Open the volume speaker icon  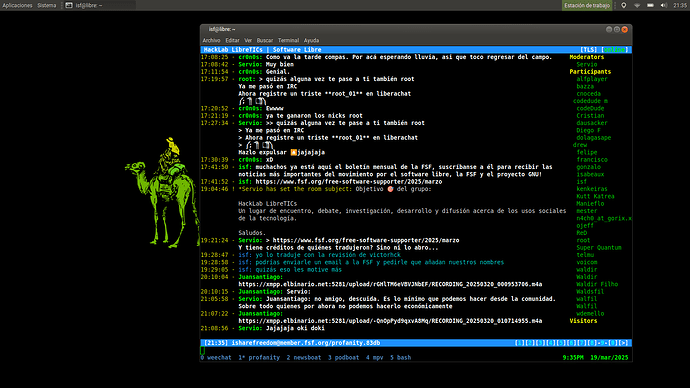664,5
